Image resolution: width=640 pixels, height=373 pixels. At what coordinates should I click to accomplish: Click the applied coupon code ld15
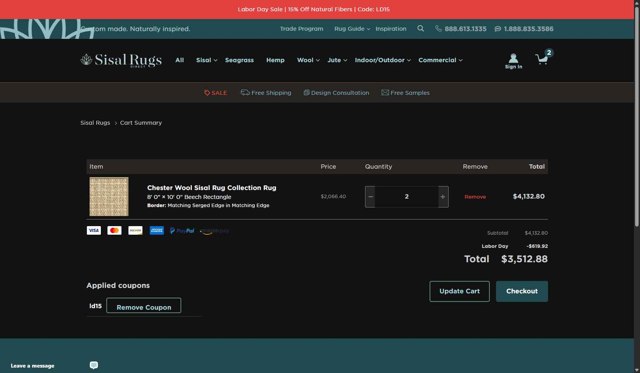pyautogui.click(x=96, y=306)
